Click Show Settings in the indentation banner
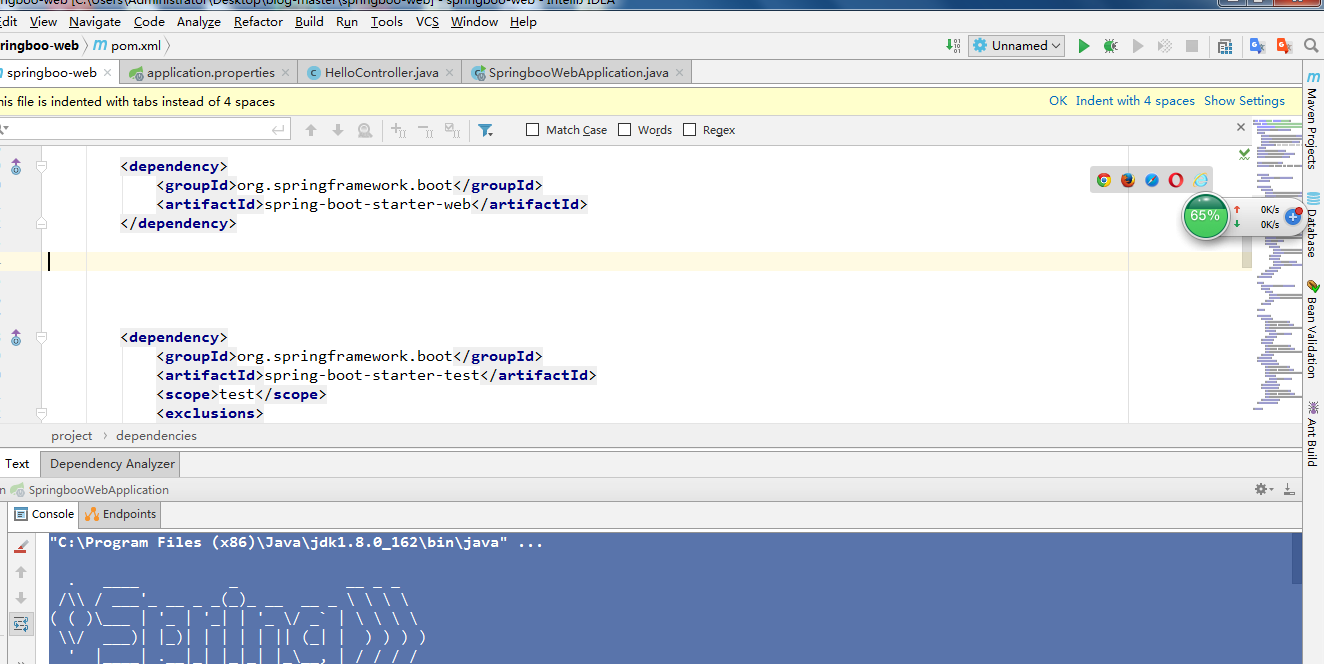1324x664 pixels. click(1243, 100)
